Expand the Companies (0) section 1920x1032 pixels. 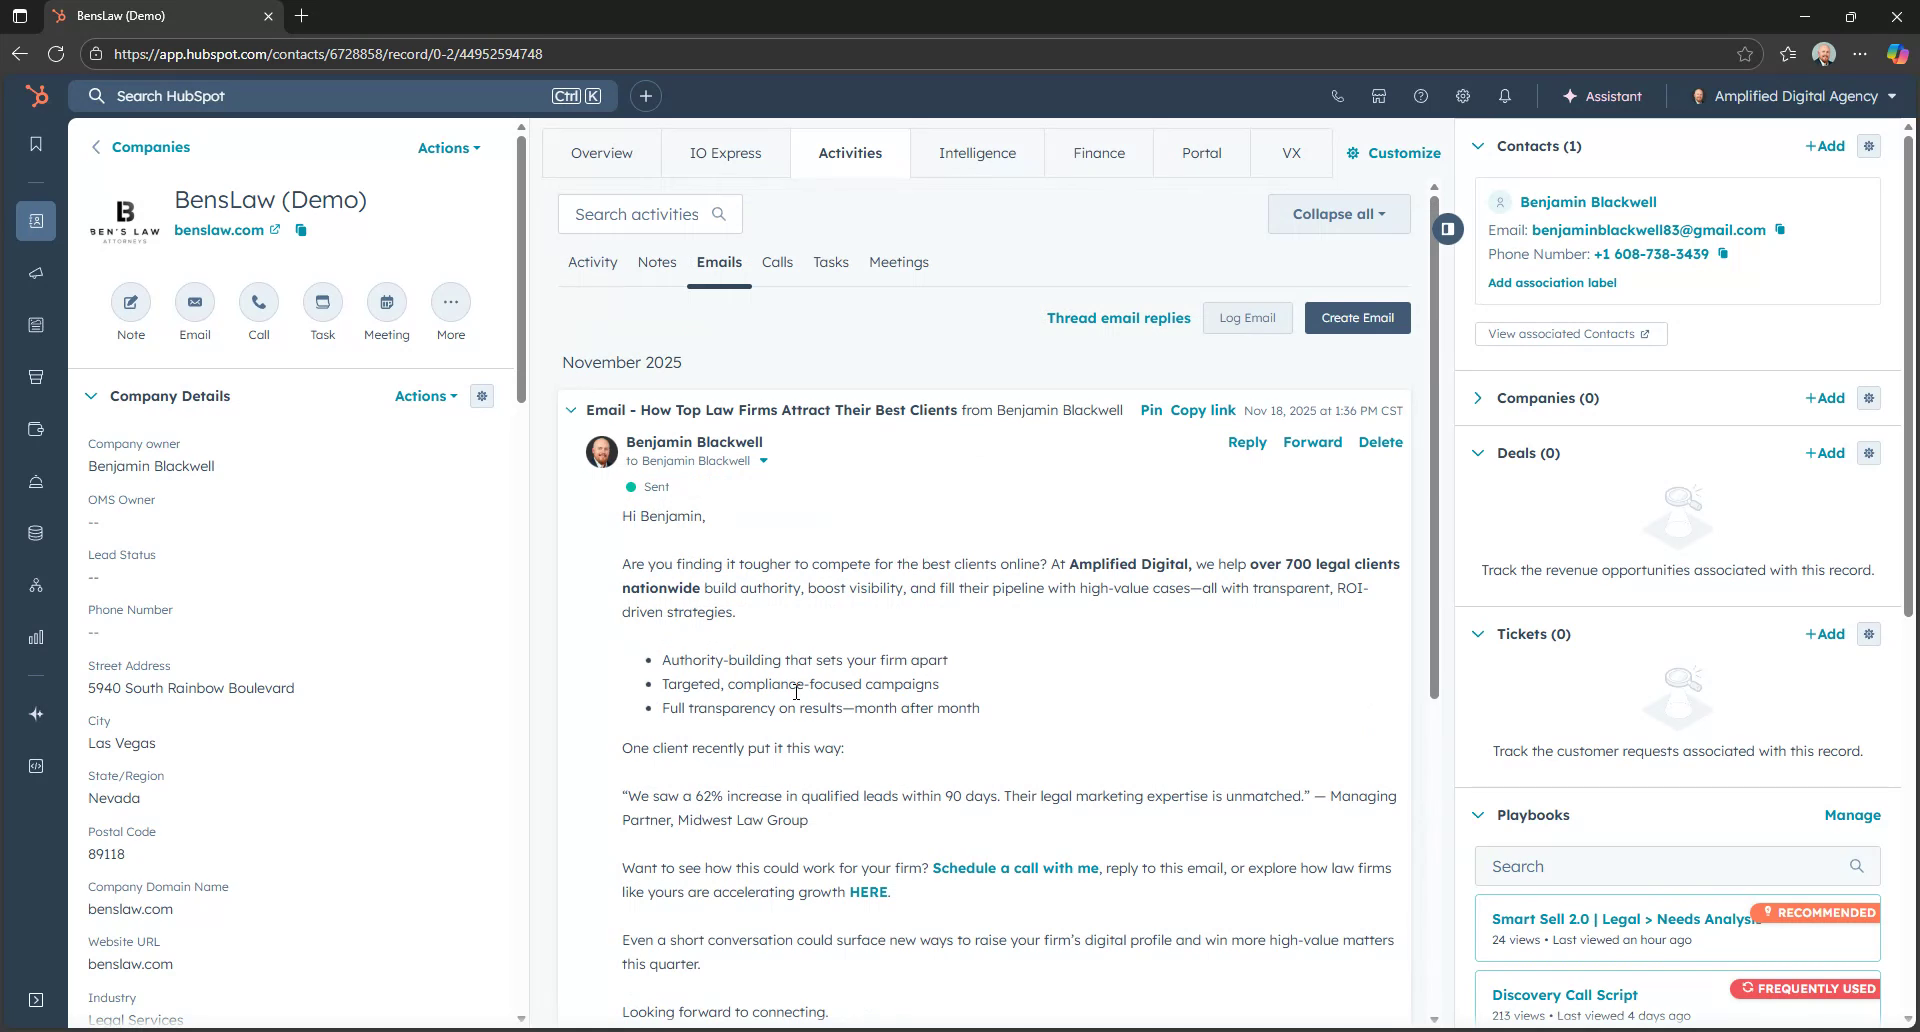[x=1478, y=397]
